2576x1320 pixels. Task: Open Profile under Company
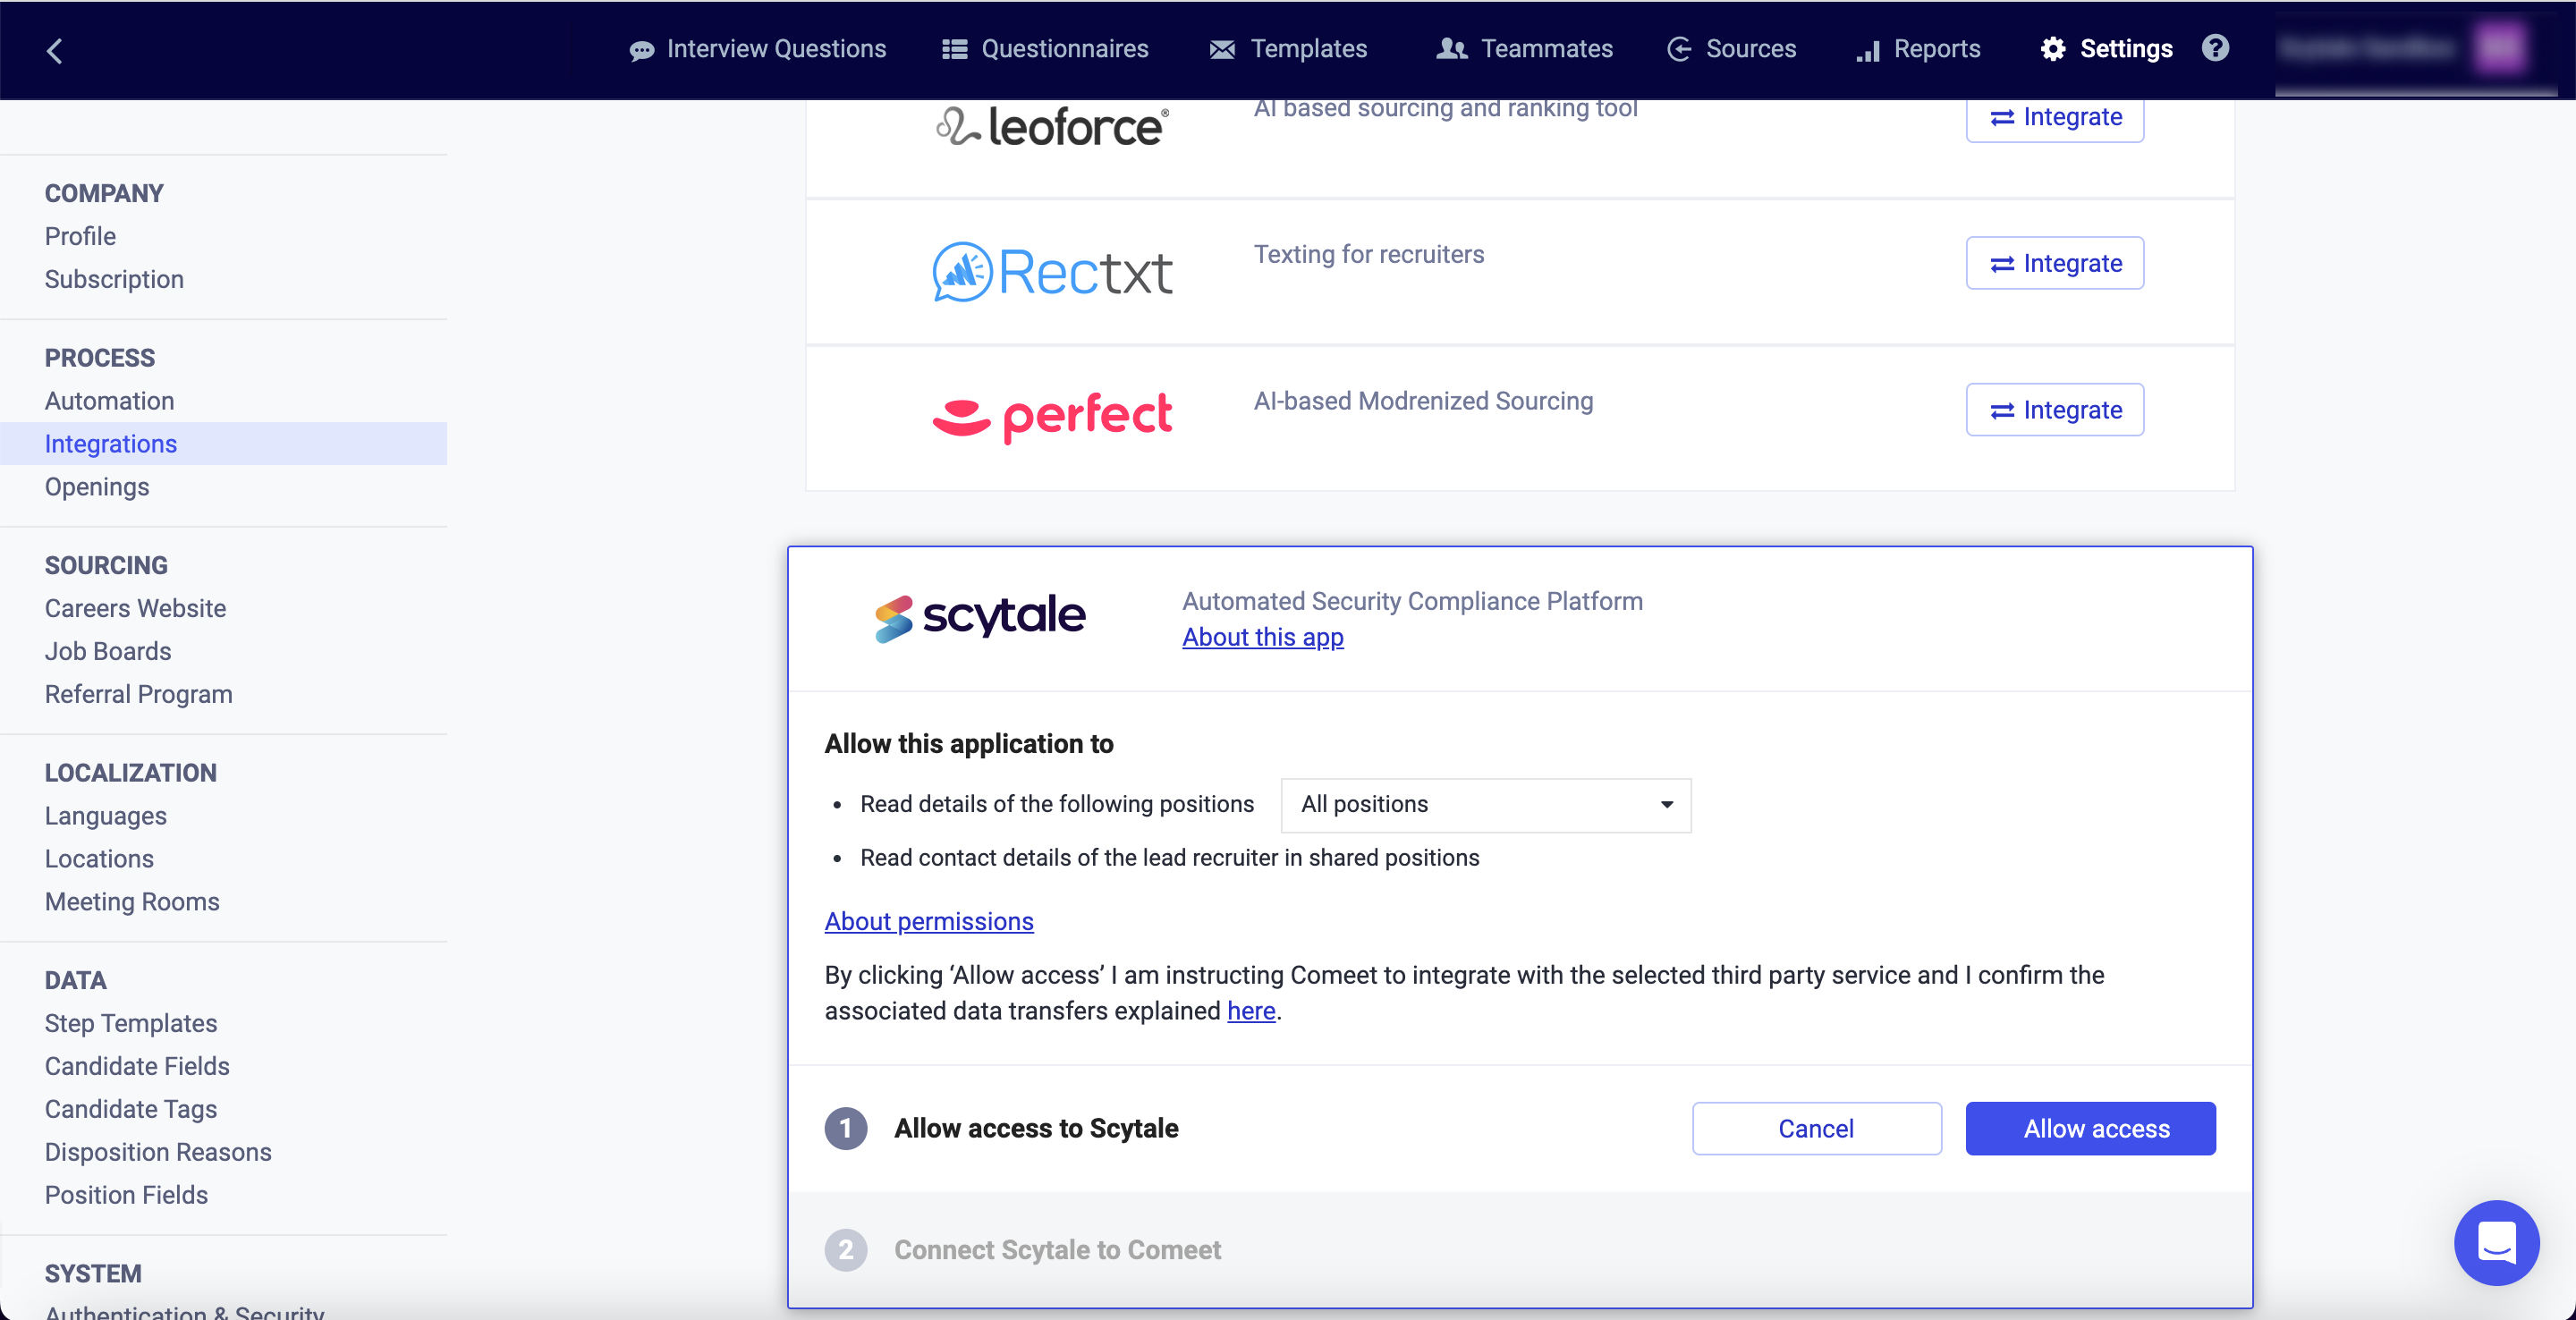80,236
